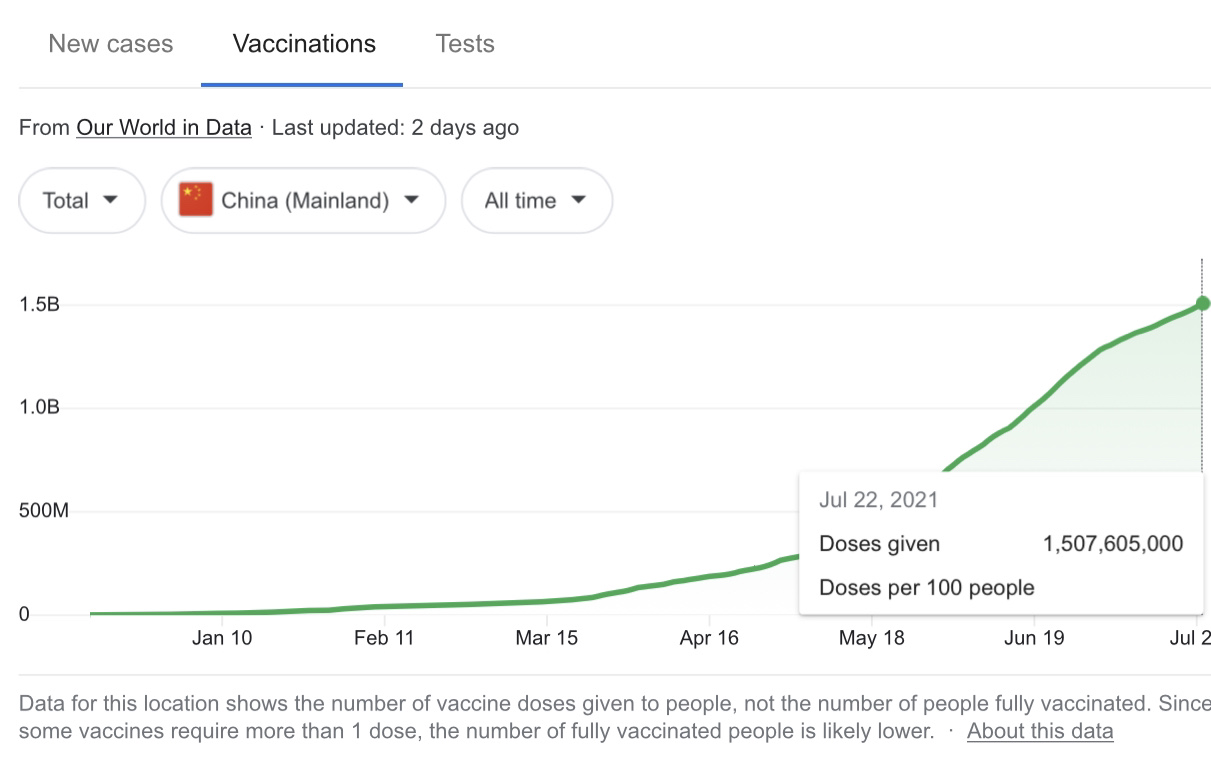Select the Vaccinations tab
1211x764 pixels.
point(304,44)
